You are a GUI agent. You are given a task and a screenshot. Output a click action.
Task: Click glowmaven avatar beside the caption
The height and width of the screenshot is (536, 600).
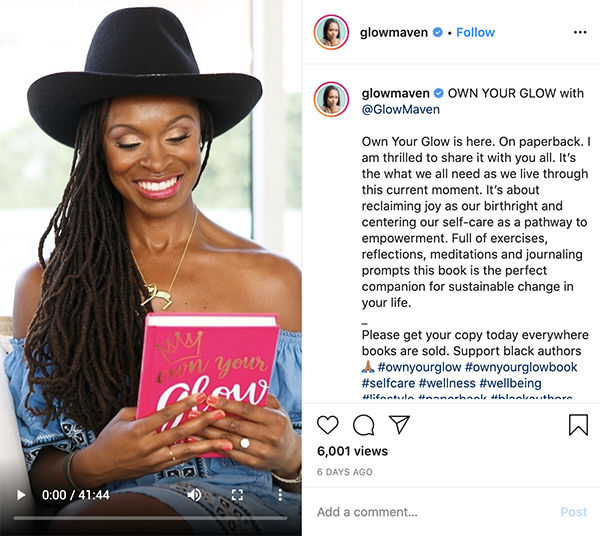tap(331, 99)
